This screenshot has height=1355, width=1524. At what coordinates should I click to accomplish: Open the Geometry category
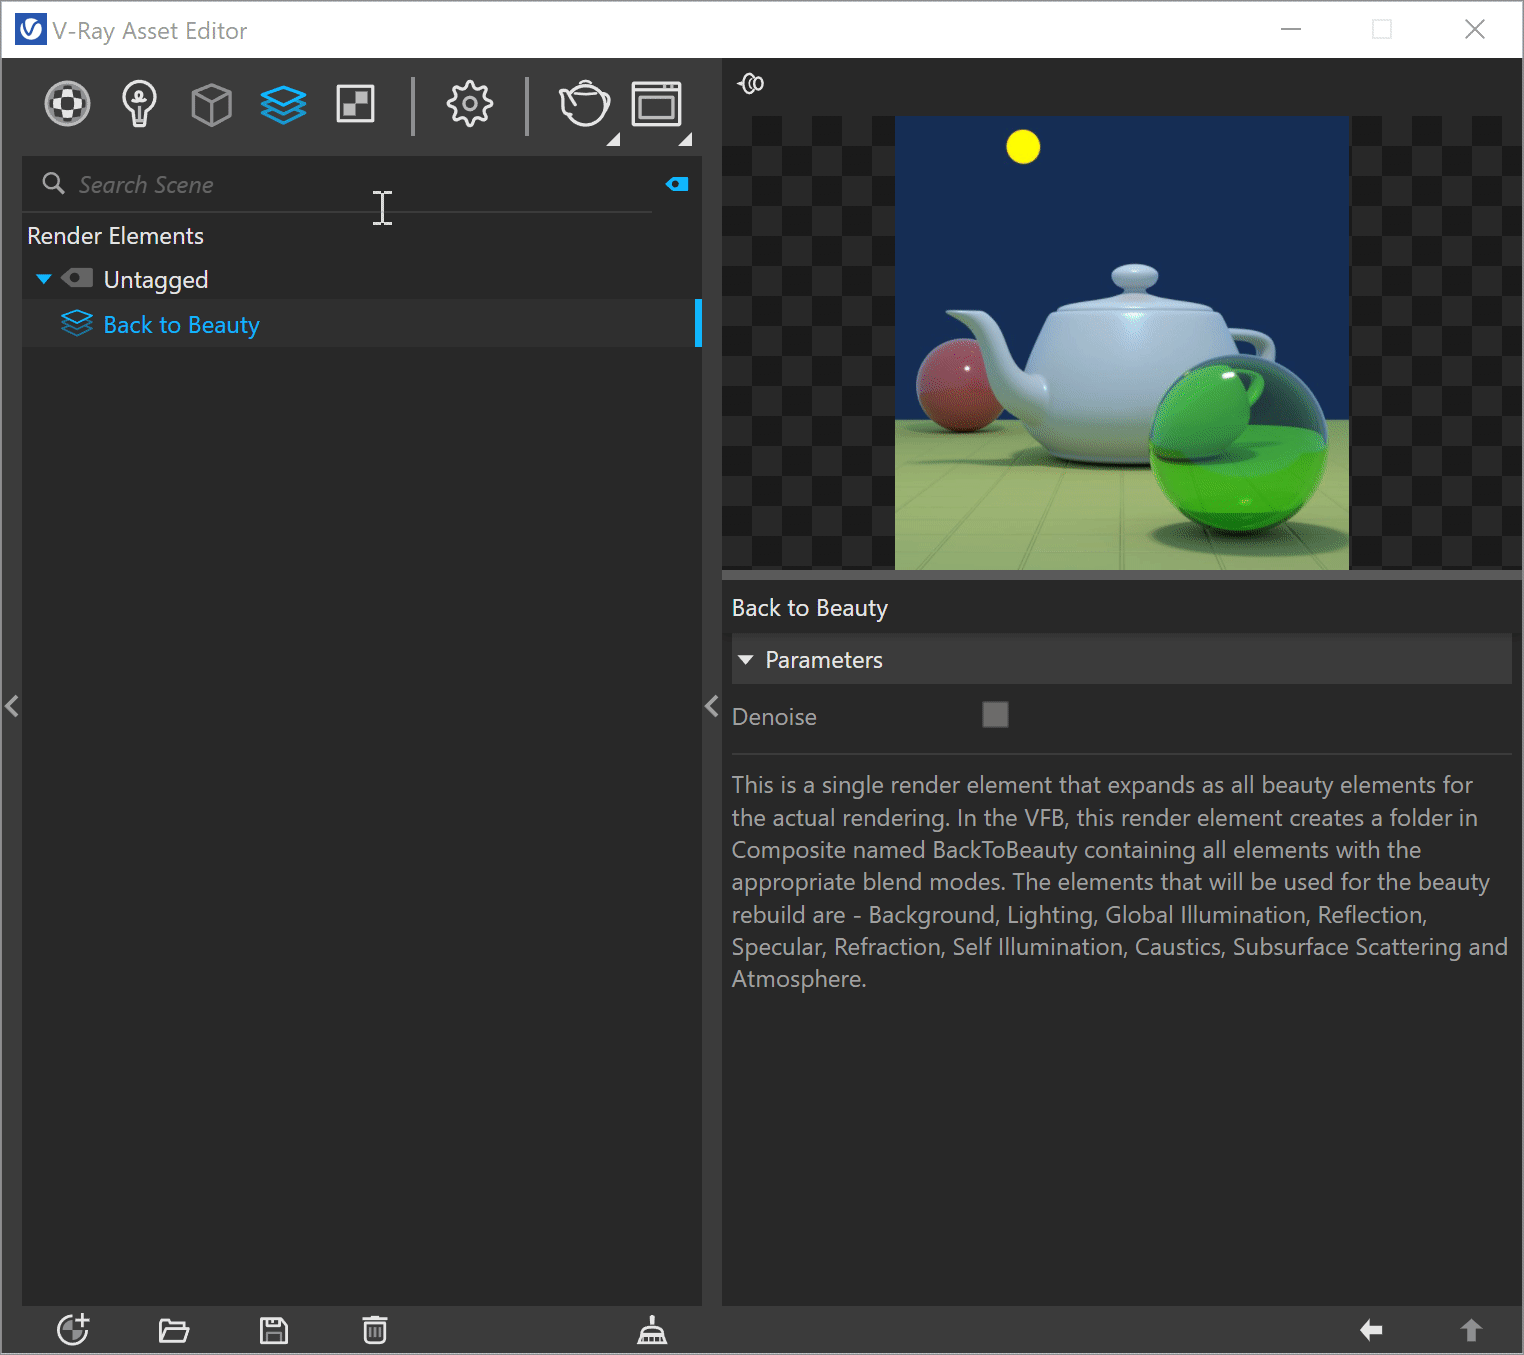[x=211, y=104]
